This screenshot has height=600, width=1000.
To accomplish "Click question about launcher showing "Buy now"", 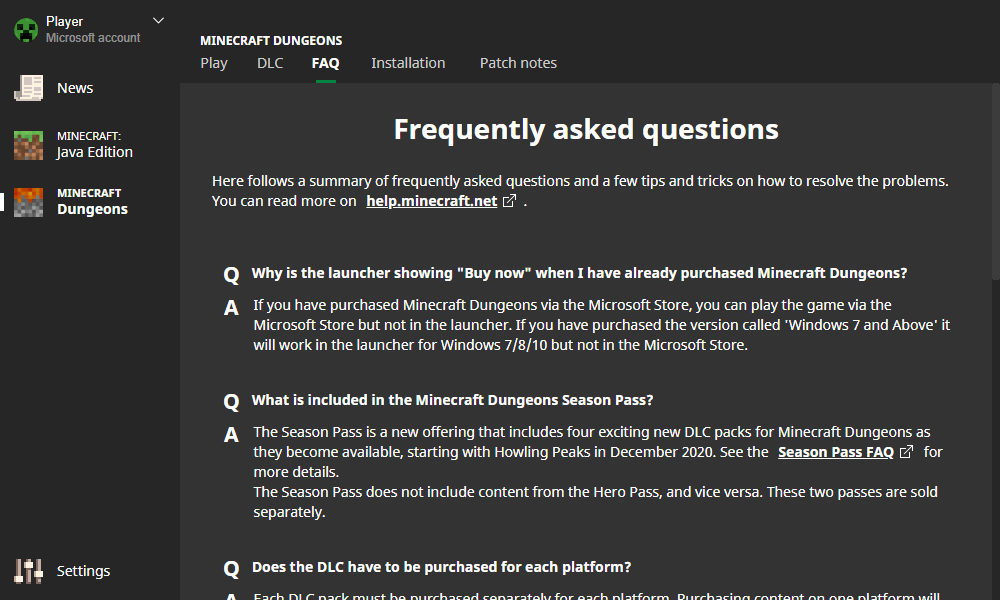I will tap(579, 273).
